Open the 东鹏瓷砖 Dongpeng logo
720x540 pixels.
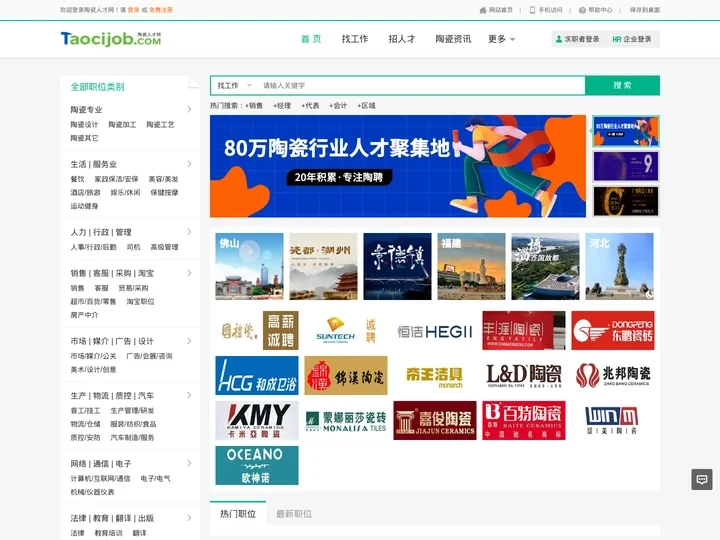(613, 330)
